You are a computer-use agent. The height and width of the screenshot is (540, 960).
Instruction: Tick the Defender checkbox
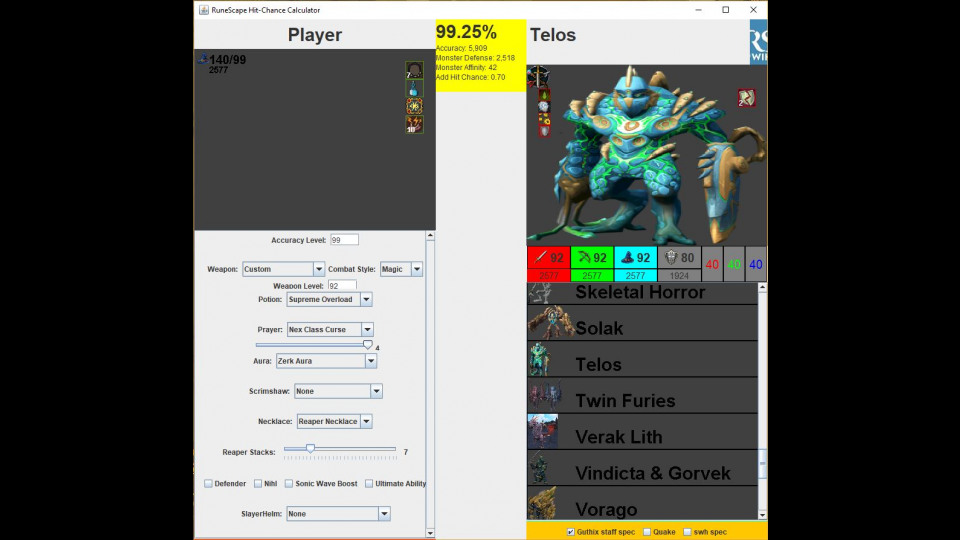(x=209, y=484)
